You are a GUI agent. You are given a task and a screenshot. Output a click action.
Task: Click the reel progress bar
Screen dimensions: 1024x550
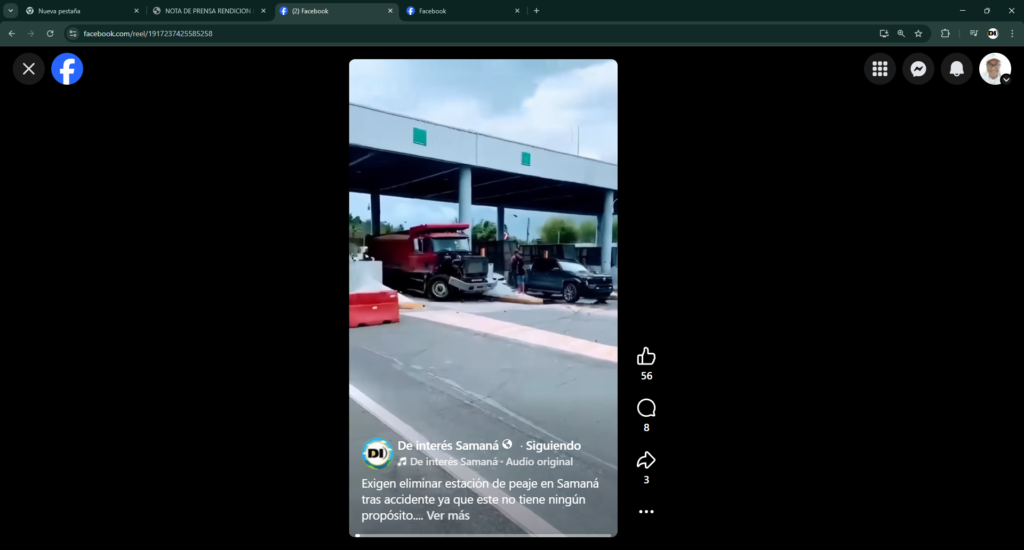coord(482,535)
